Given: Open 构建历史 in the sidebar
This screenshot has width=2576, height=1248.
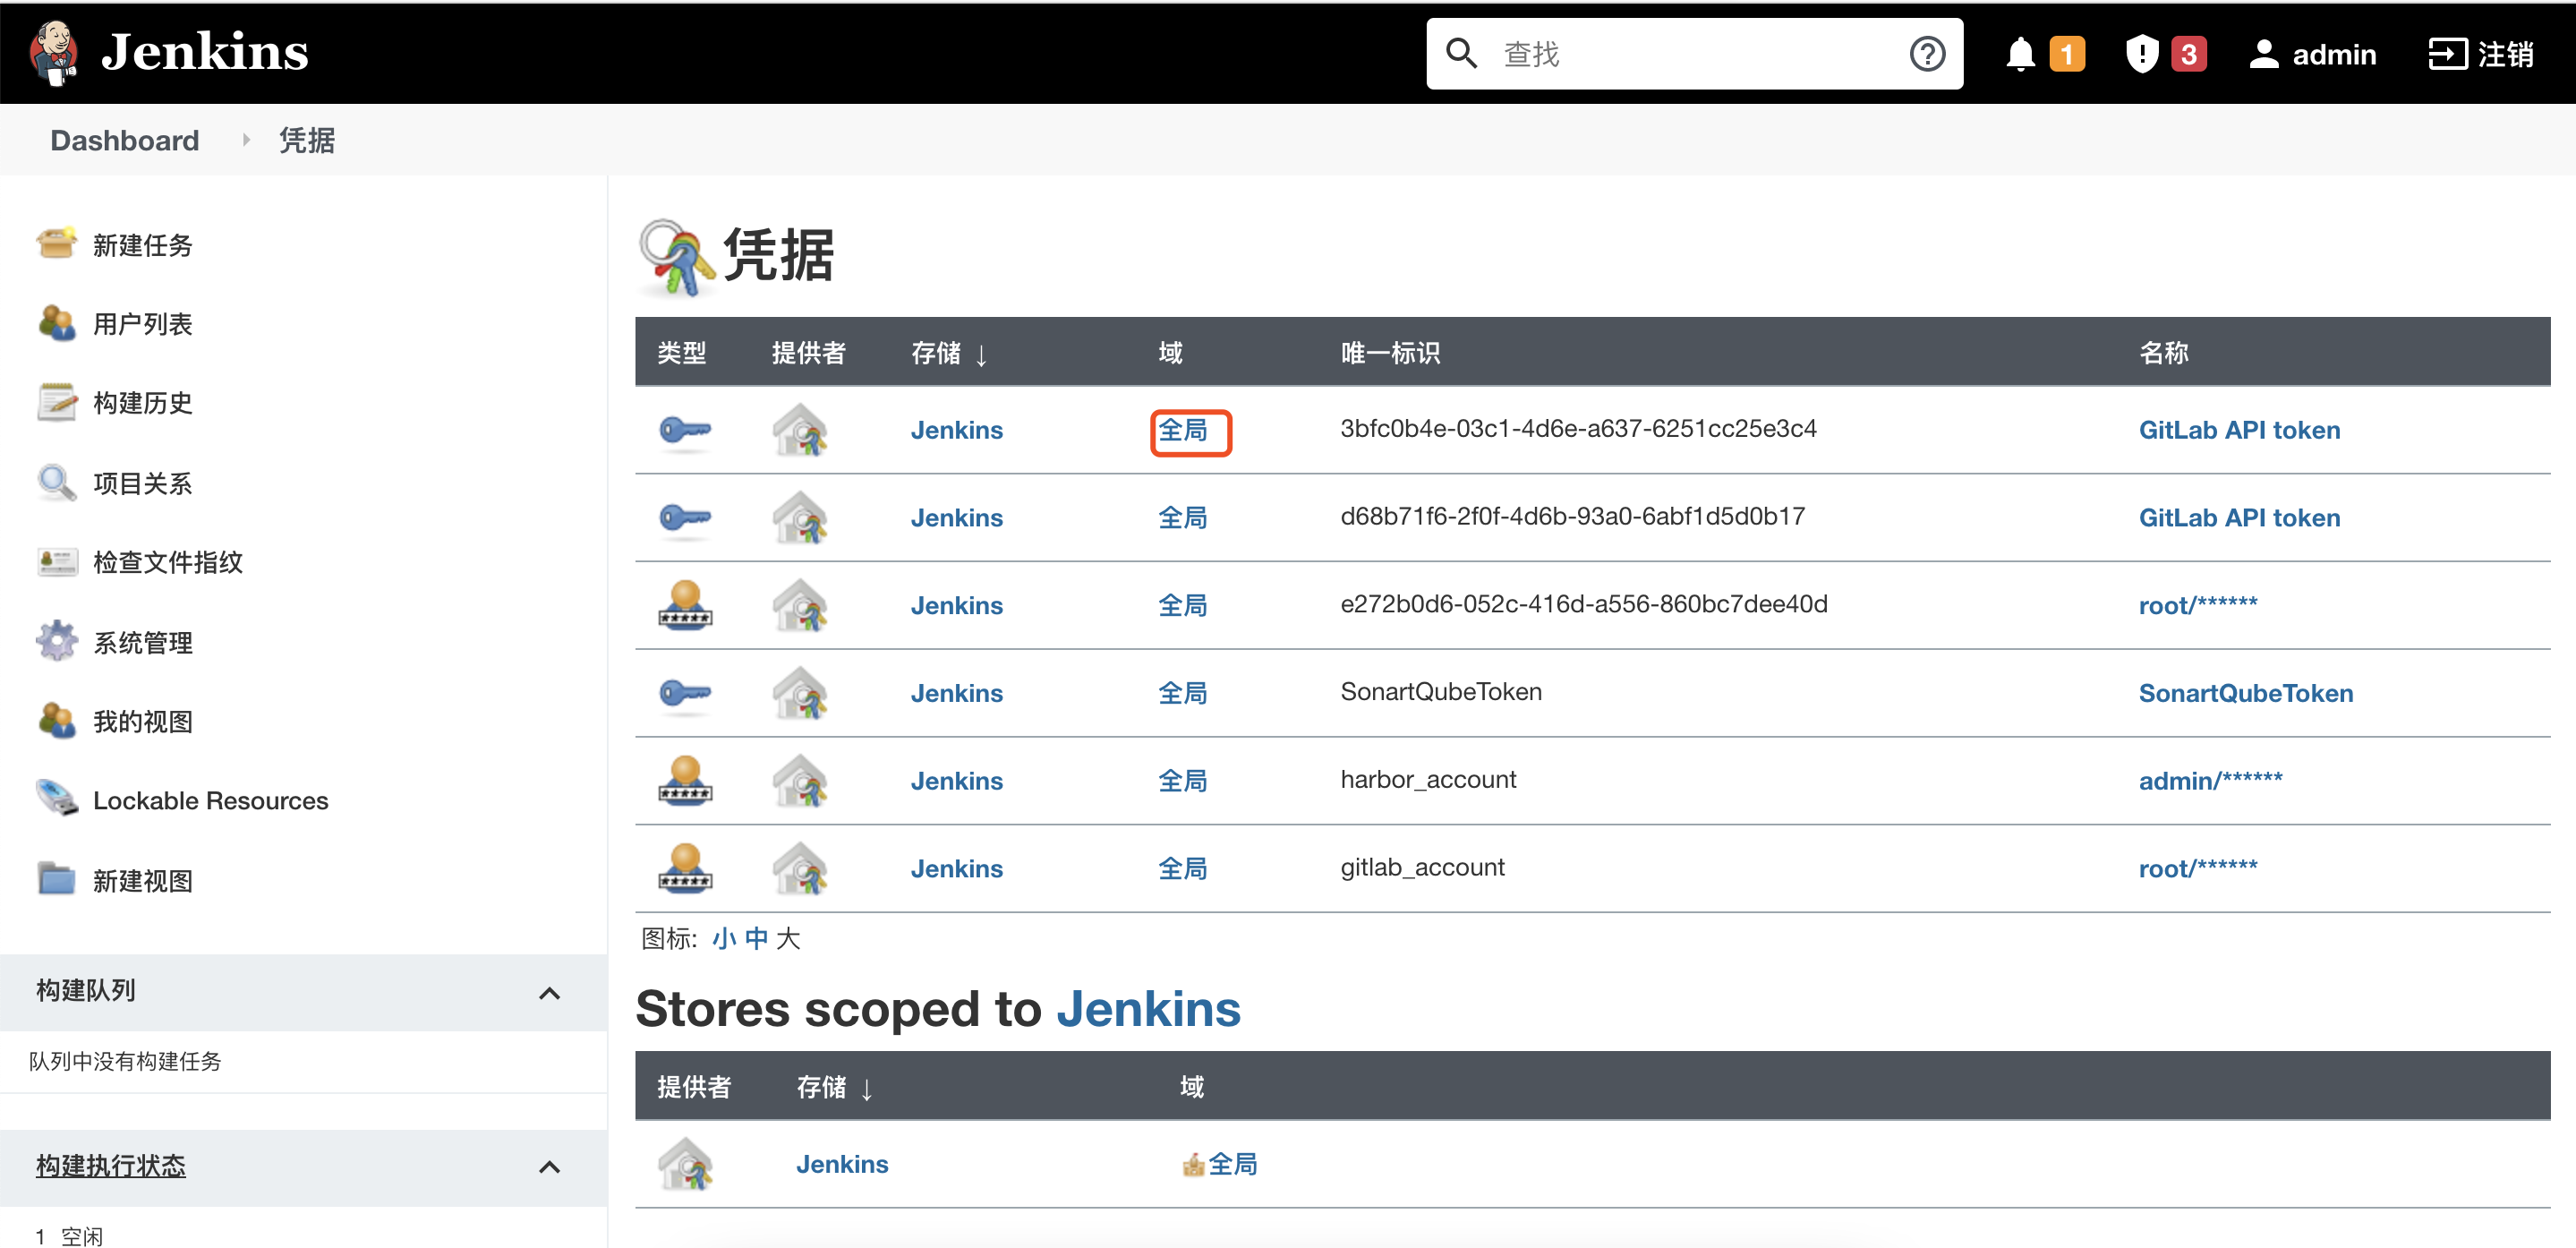Looking at the screenshot, I should point(142,402).
